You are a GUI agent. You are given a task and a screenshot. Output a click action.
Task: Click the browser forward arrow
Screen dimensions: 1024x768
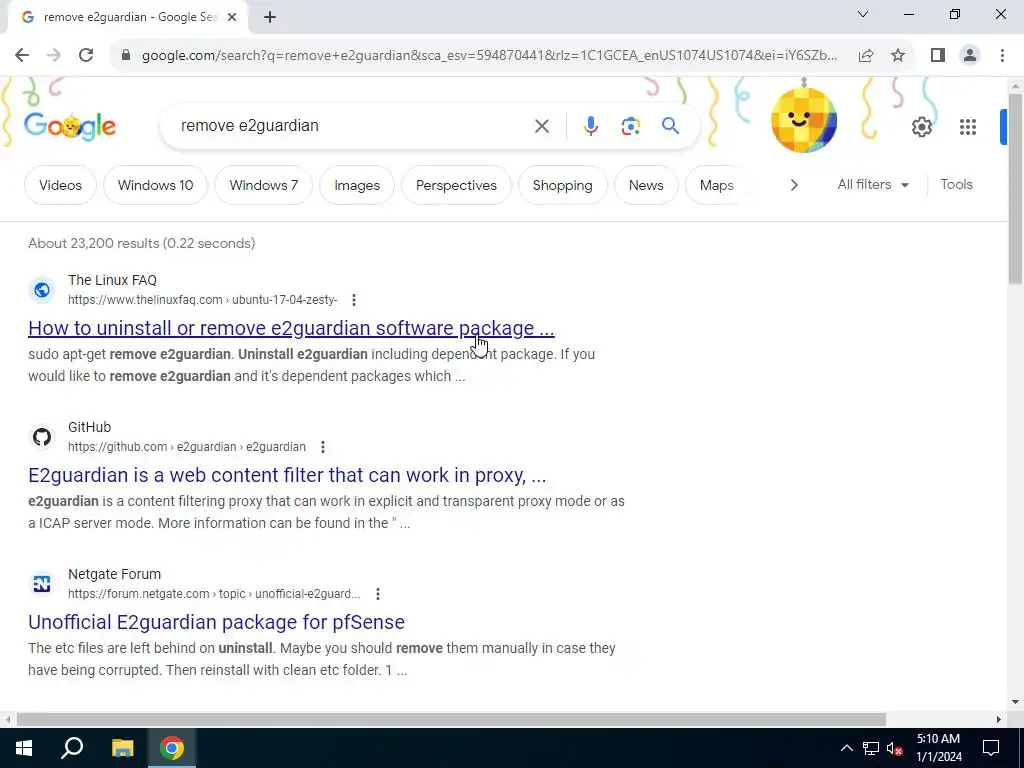(54, 56)
